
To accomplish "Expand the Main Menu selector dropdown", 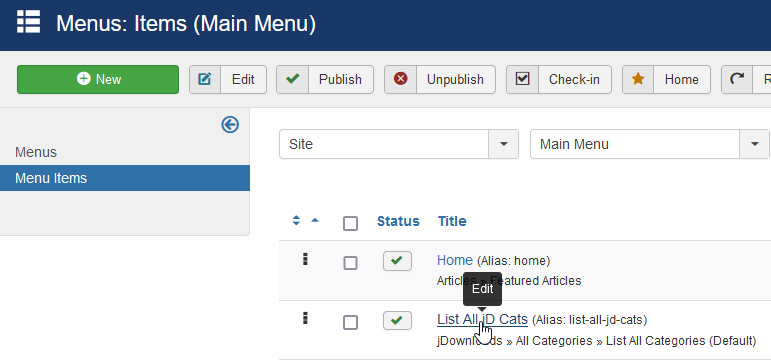I will point(650,144).
